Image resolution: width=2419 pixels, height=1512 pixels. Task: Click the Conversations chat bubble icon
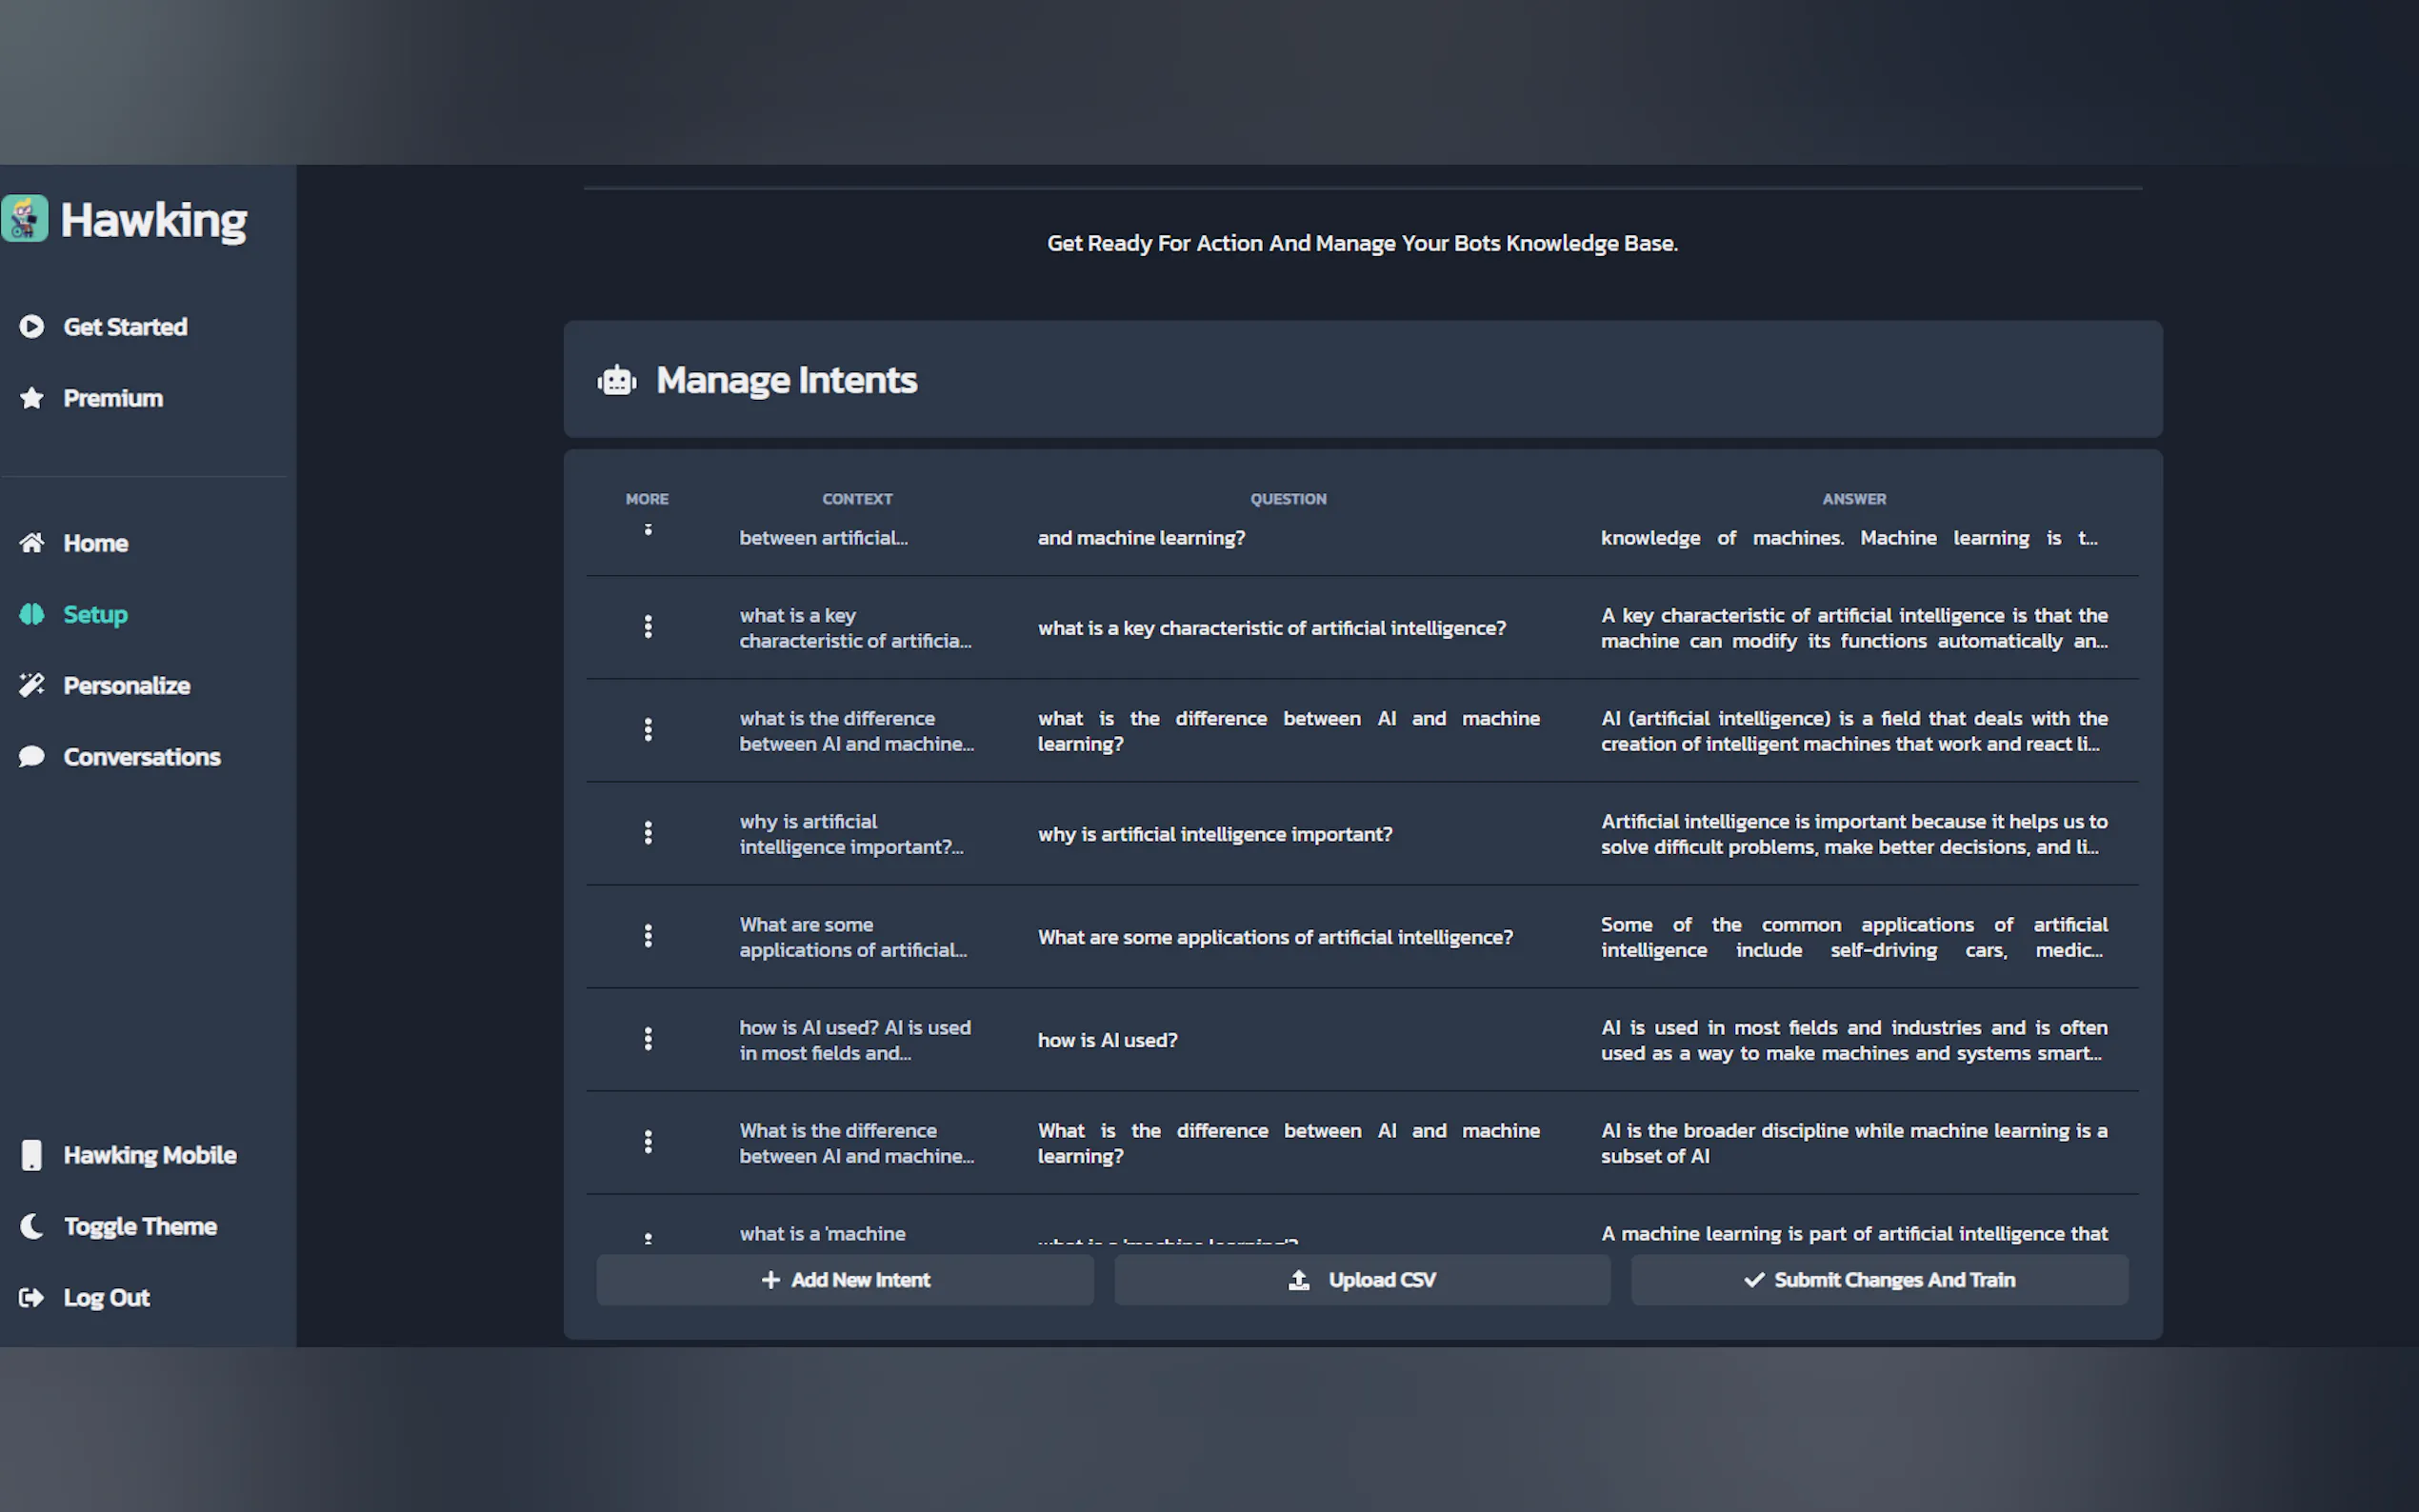pyautogui.click(x=32, y=757)
